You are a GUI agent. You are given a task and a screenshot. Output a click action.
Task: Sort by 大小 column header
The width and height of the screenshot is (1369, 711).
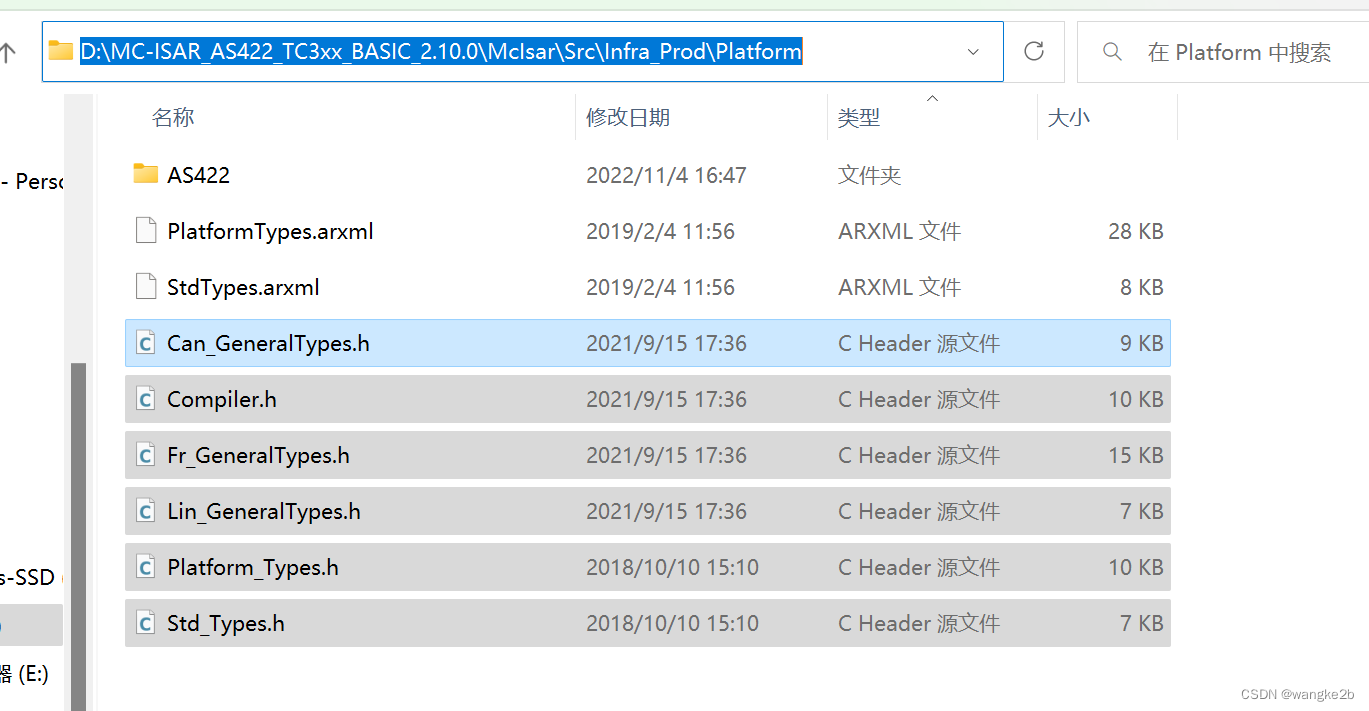(1068, 117)
